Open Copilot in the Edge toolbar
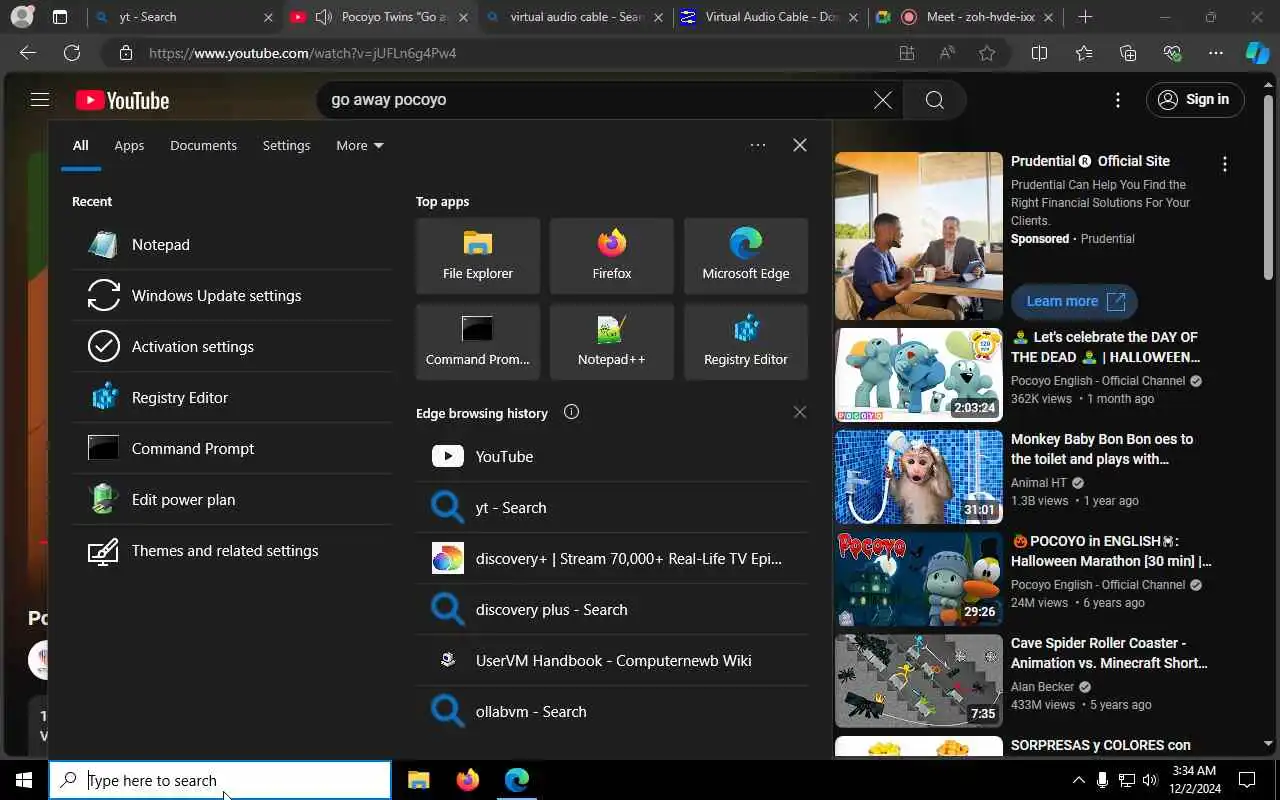 pyautogui.click(x=1257, y=53)
